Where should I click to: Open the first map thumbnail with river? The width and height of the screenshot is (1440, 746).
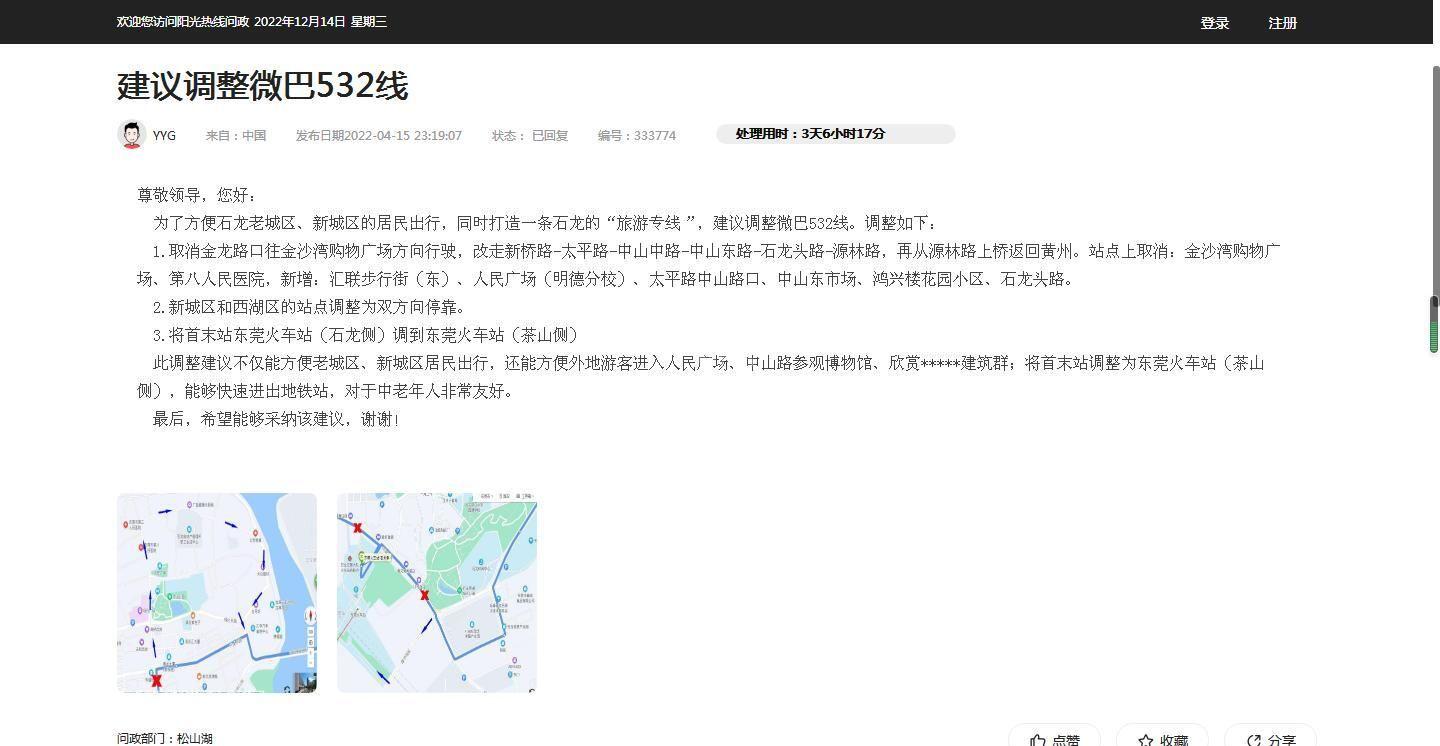click(x=217, y=592)
